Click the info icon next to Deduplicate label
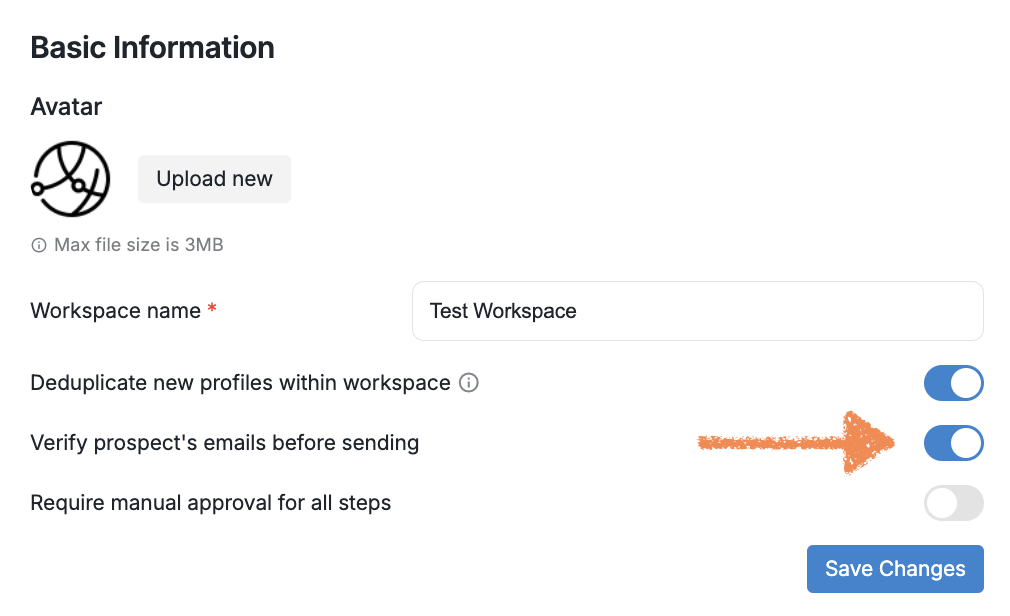This screenshot has height=616, width=1010. pos(468,382)
